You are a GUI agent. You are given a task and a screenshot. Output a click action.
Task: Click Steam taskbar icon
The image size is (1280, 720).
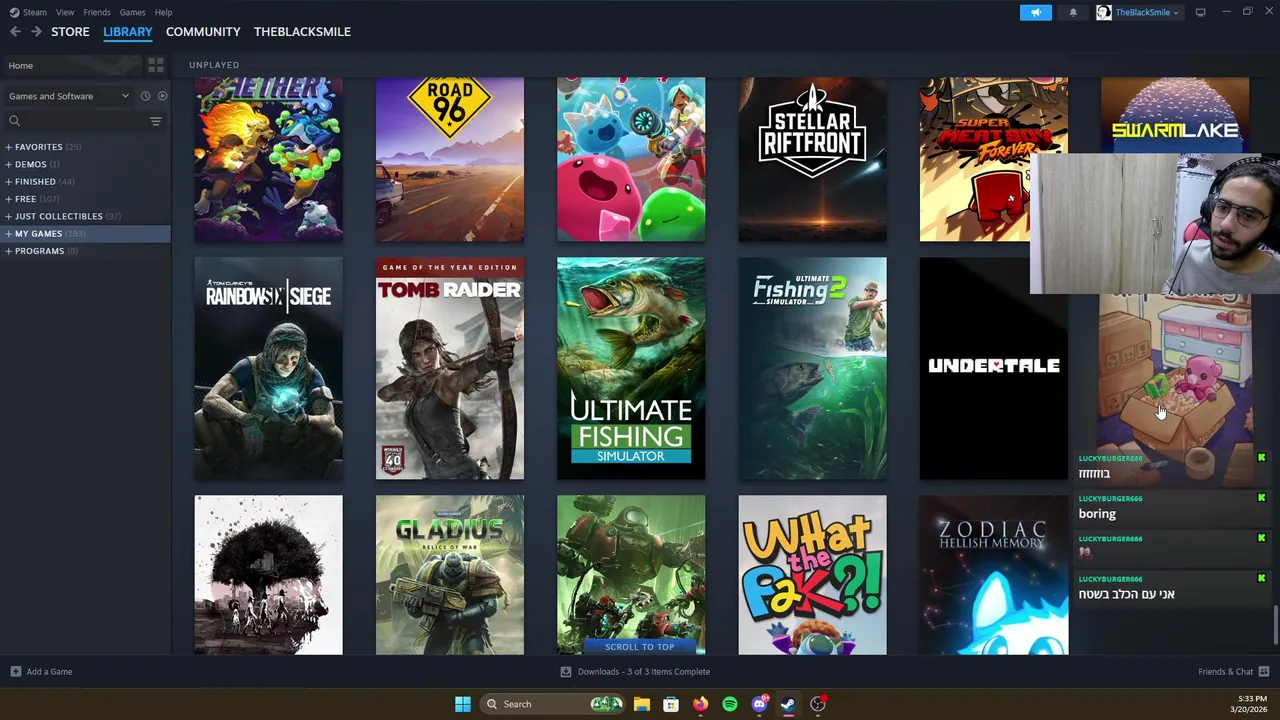[x=788, y=704]
